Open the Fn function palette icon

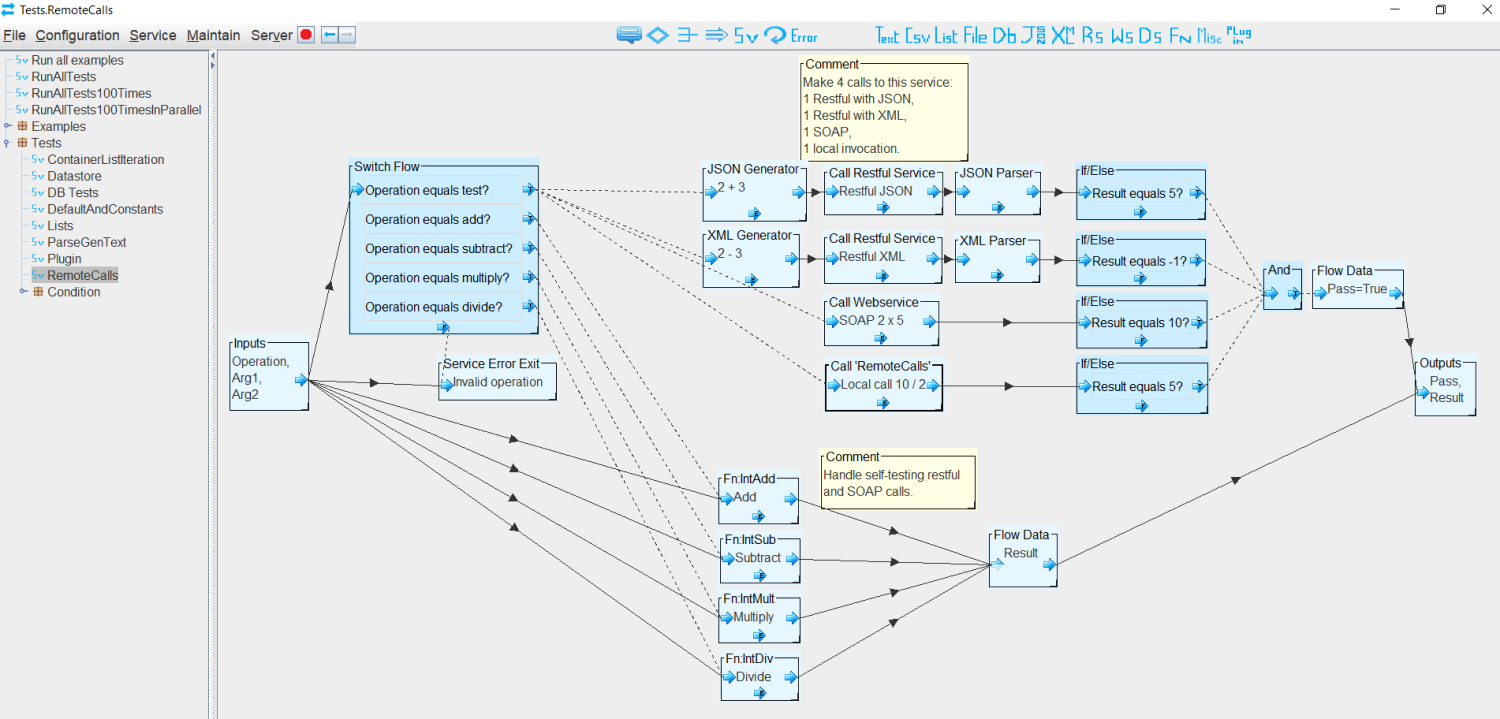1180,36
